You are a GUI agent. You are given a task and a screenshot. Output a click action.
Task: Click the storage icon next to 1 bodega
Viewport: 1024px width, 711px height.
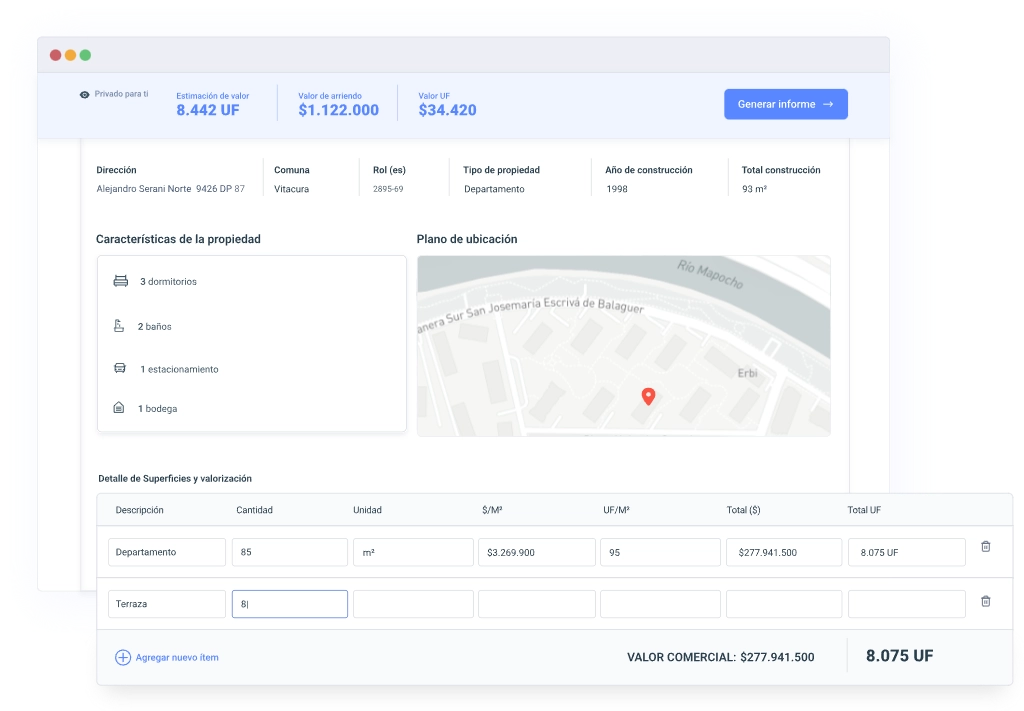[x=119, y=407]
